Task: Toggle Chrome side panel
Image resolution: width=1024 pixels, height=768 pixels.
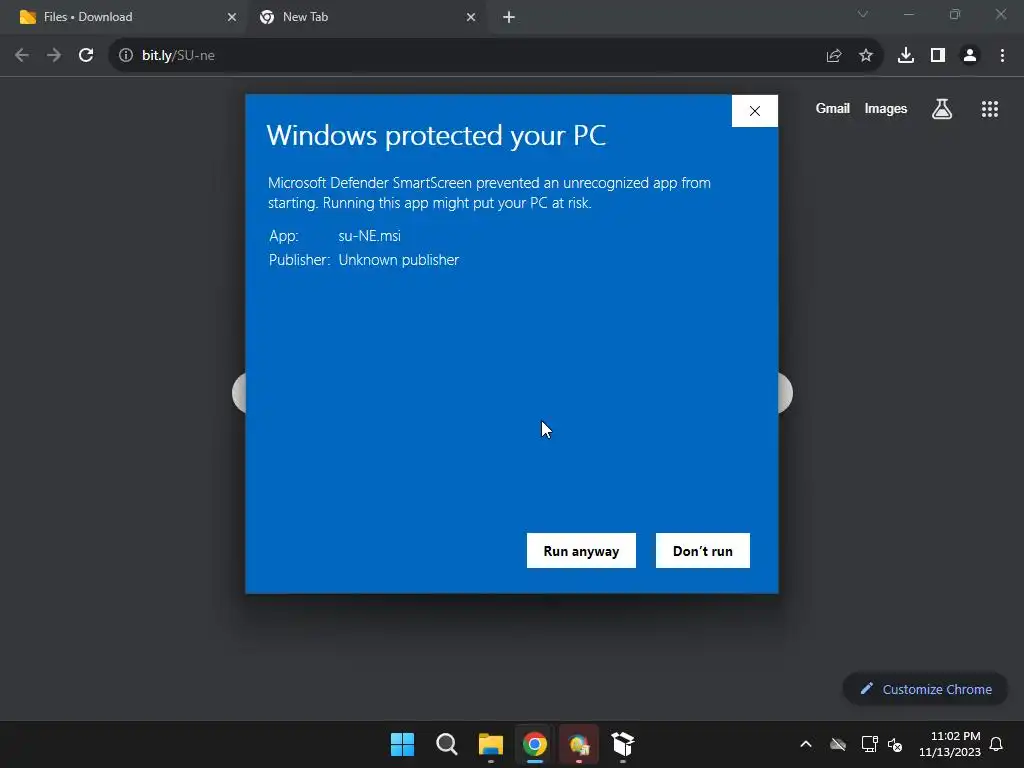Action: (x=938, y=56)
